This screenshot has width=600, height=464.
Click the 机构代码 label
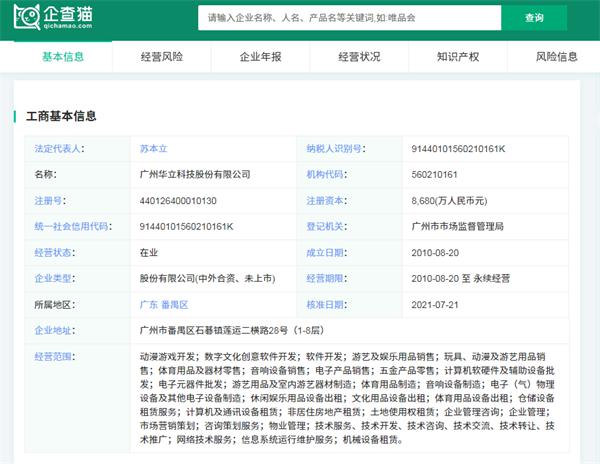[325, 174]
